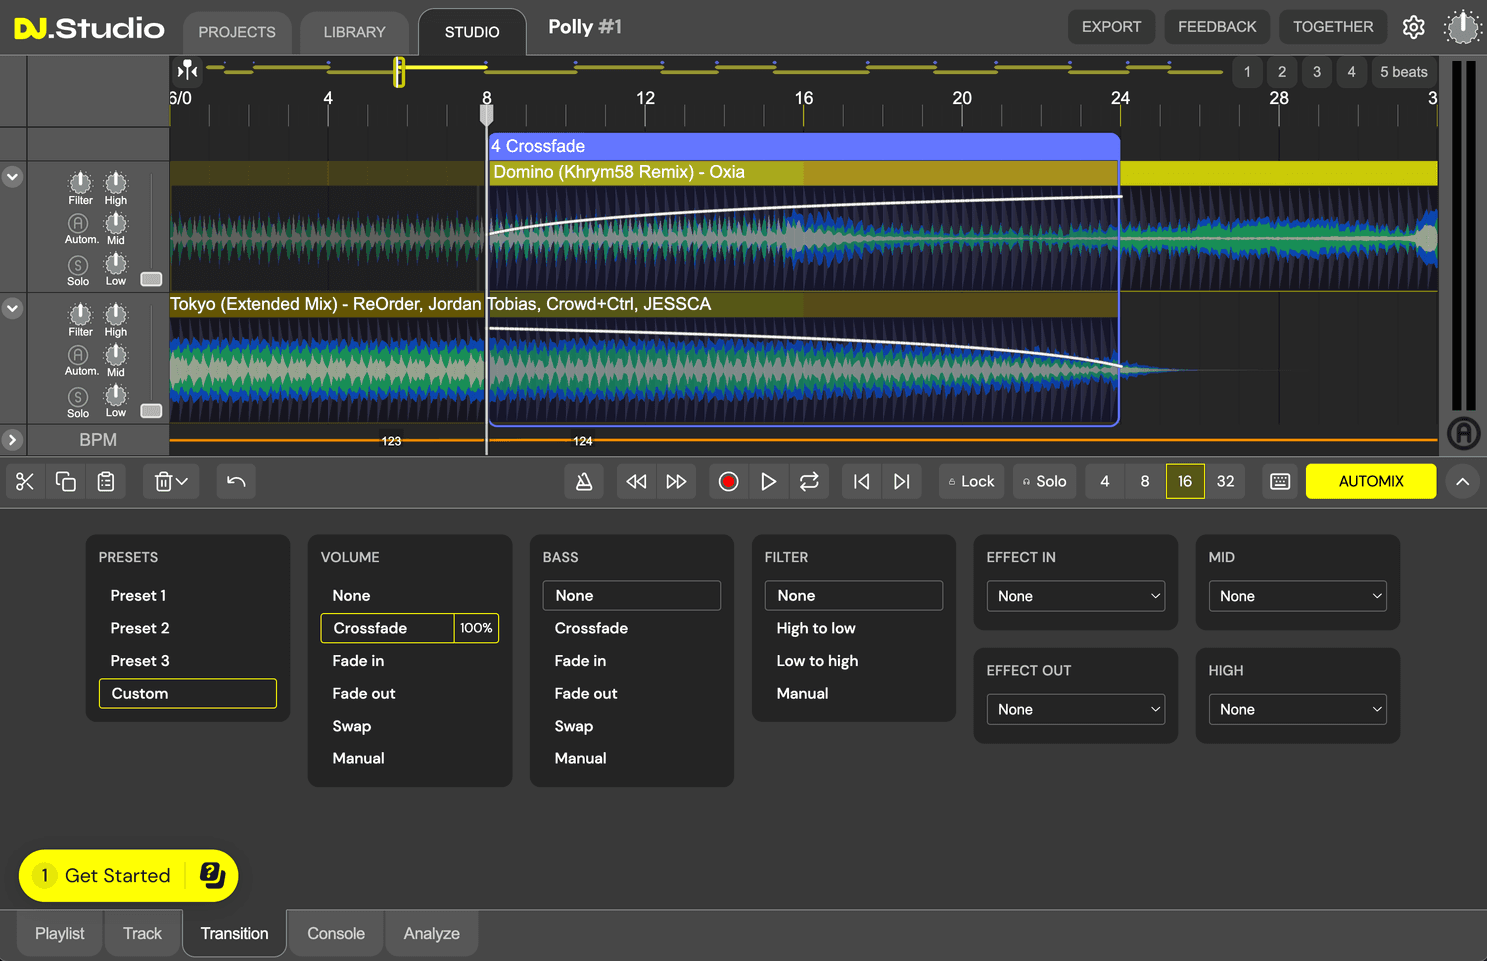1487x961 pixels.
Task: Set grid length to 4
Action: tap(1105, 482)
